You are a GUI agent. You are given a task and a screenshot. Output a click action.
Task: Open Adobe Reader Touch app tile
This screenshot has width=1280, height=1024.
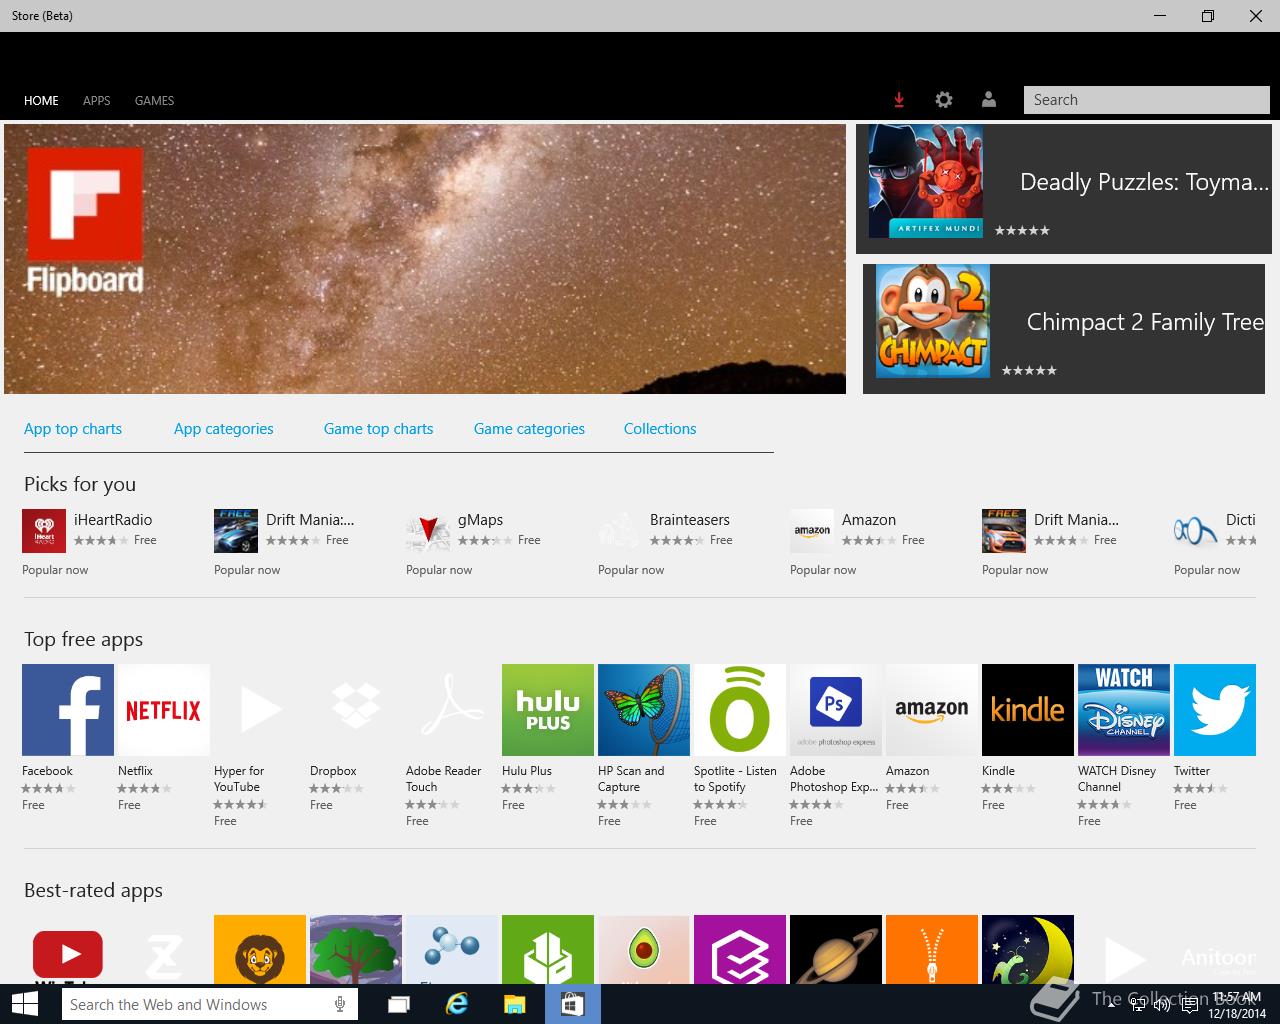452,710
